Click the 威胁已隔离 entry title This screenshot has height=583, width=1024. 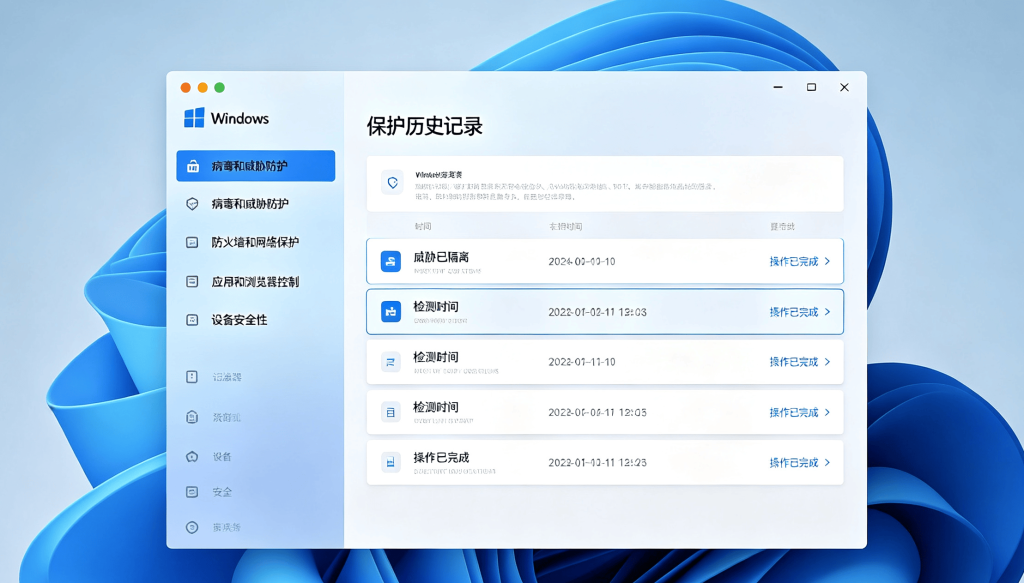click(x=441, y=257)
